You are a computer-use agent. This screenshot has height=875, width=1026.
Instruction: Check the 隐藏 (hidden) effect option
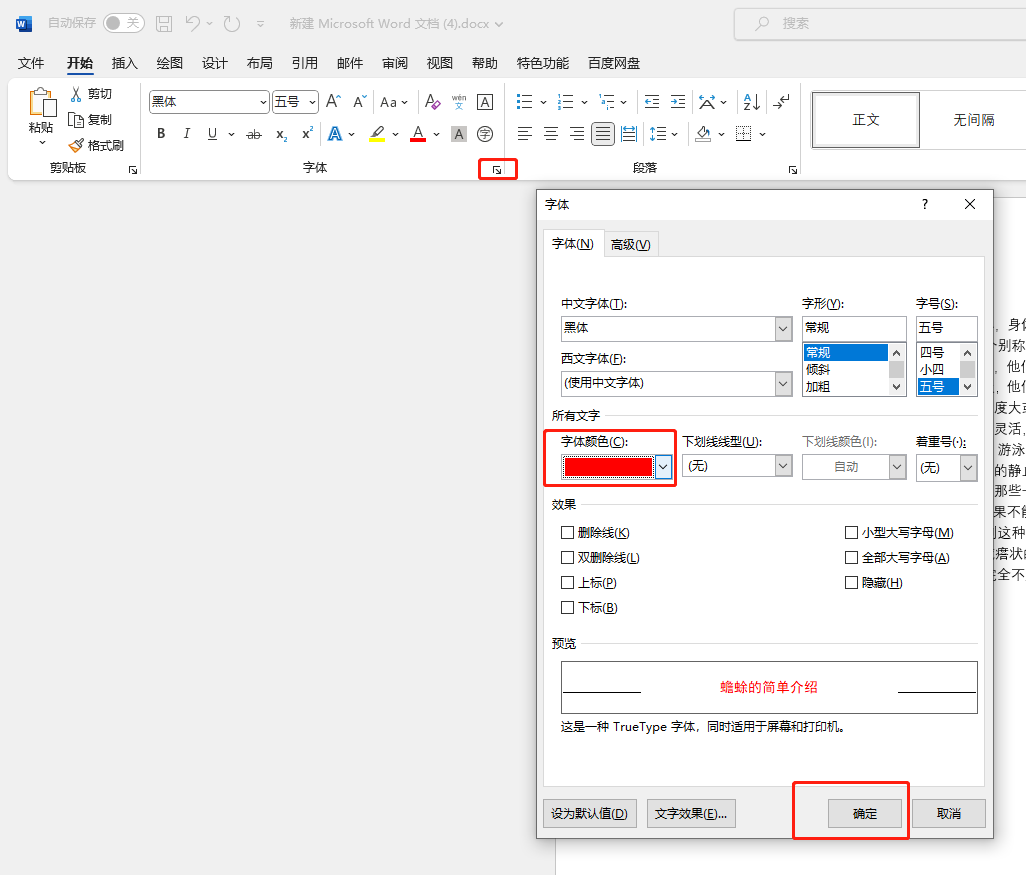click(x=852, y=582)
